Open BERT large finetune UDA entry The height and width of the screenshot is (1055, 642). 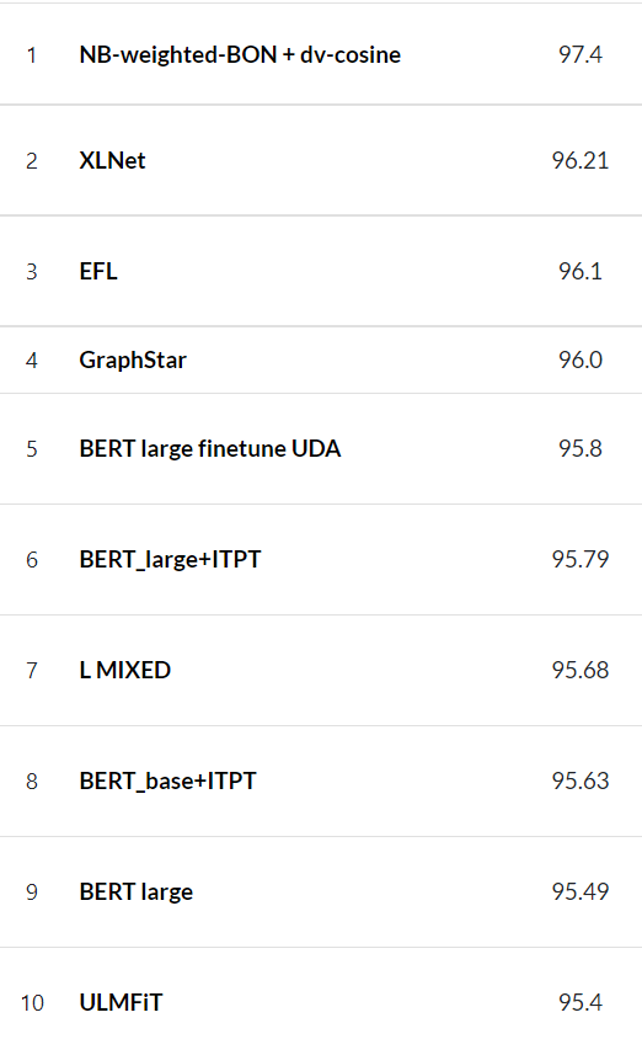(x=210, y=449)
